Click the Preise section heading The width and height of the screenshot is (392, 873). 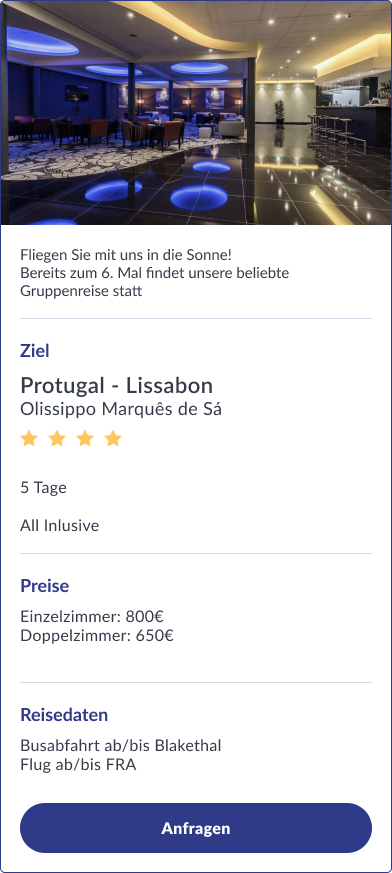click(45, 586)
